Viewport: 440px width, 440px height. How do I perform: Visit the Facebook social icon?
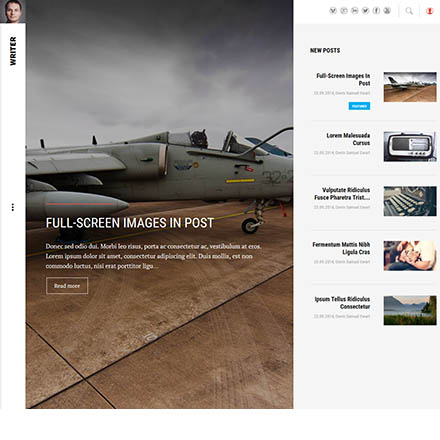point(376,11)
